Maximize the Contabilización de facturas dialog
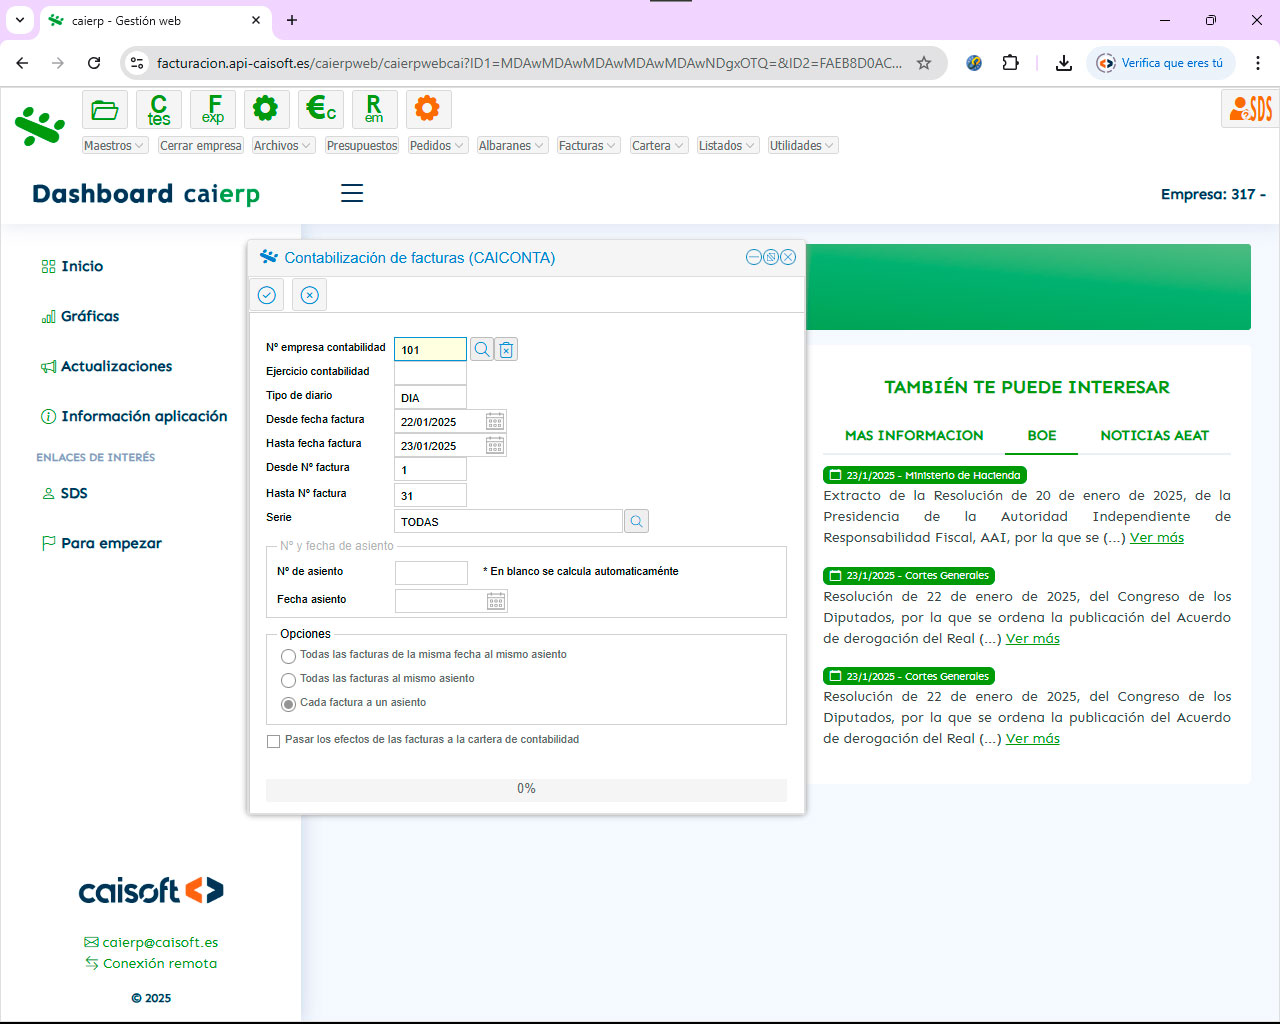The width and height of the screenshot is (1280, 1024). click(771, 257)
